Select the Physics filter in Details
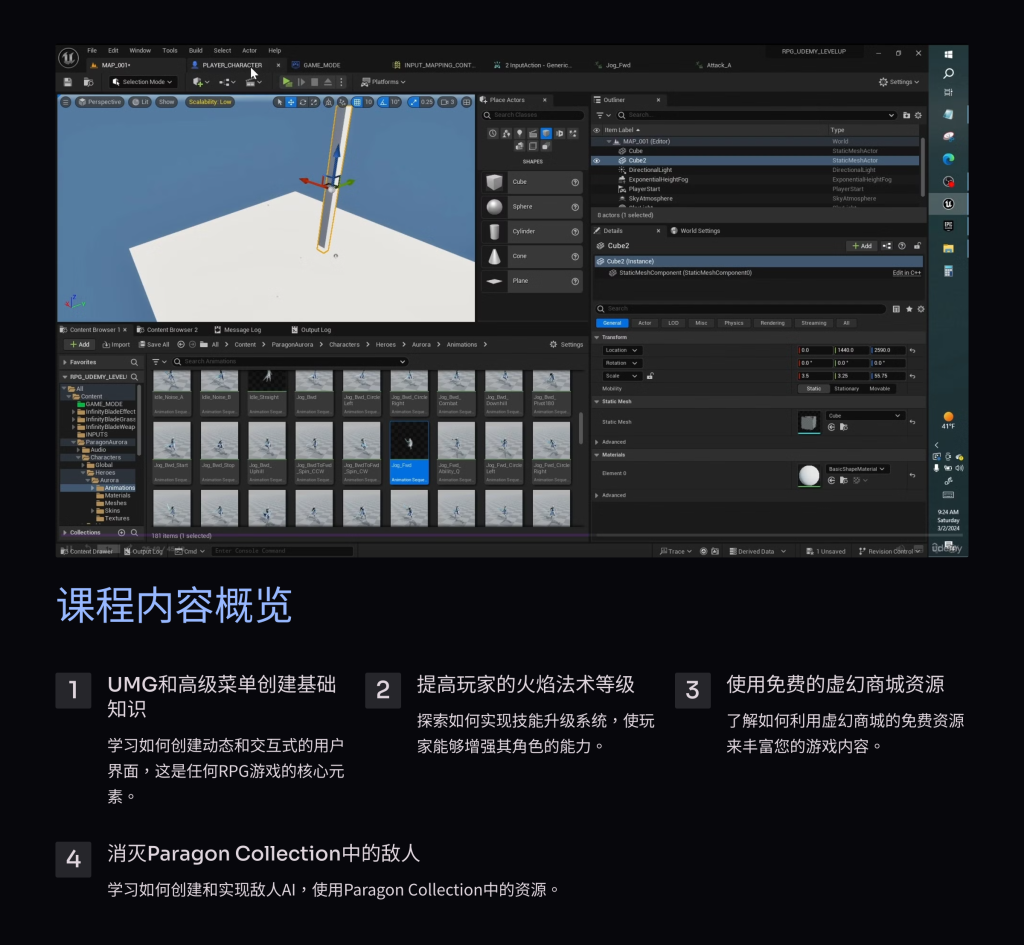 pos(733,323)
